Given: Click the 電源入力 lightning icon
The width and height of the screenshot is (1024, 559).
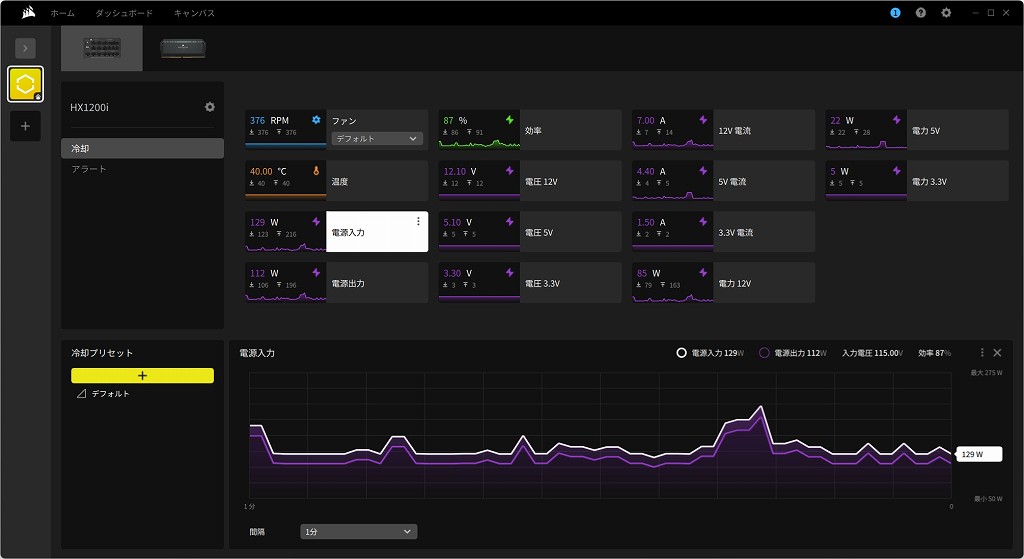Looking at the screenshot, I should click(x=316, y=221).
